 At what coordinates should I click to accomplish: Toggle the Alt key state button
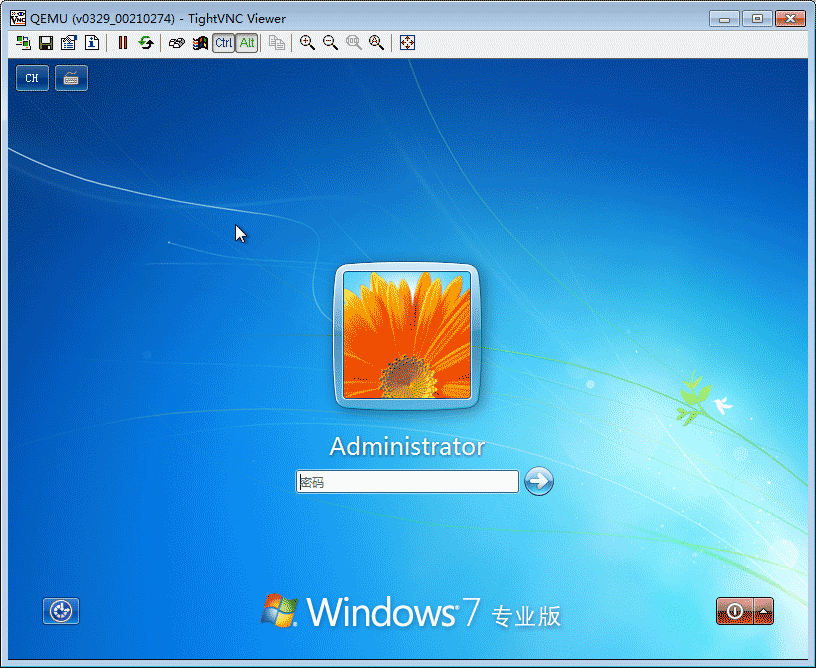(x=247, y=43)
